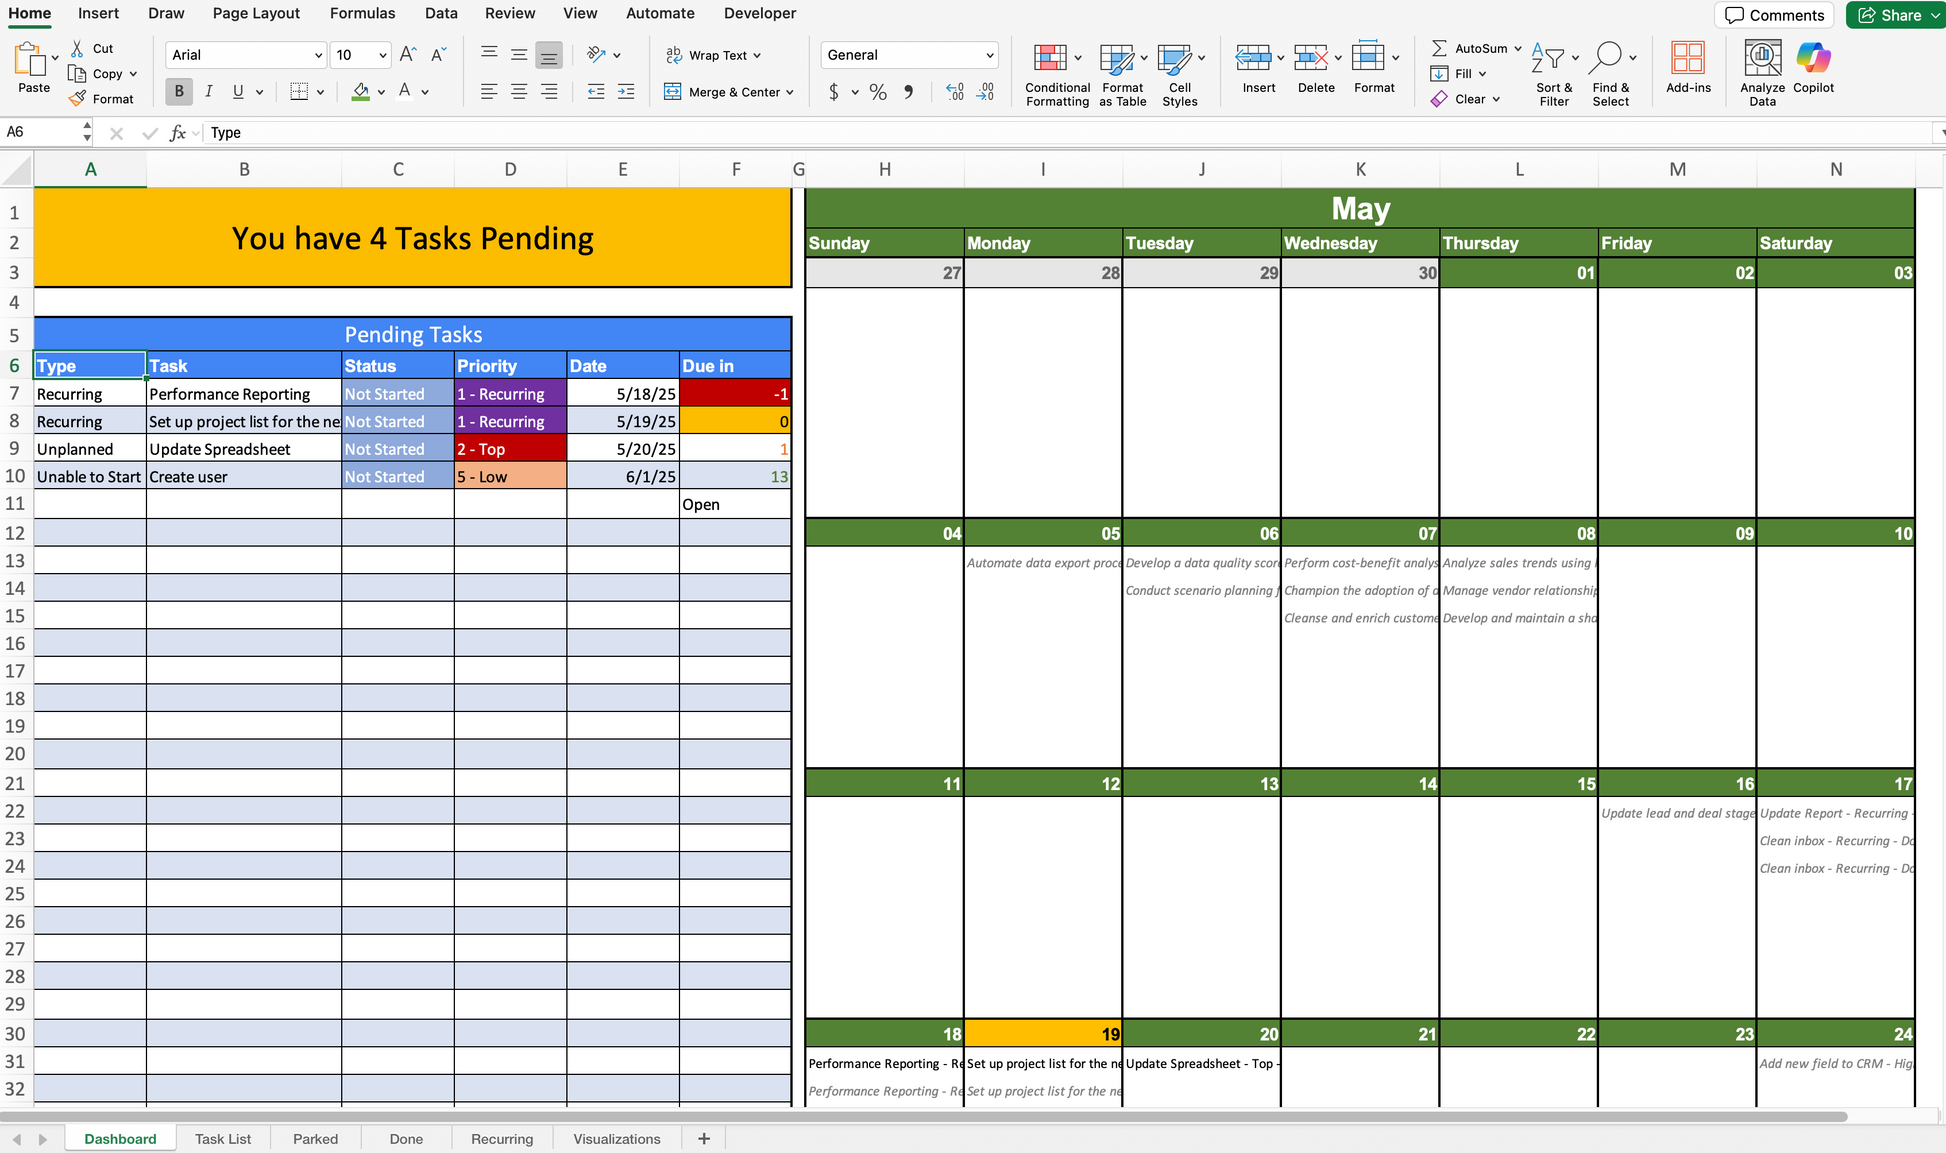Open the Arial font name dropdown
Image resolution: width=1946 pixels, height=1153 pixels.
tap(318, 55)
